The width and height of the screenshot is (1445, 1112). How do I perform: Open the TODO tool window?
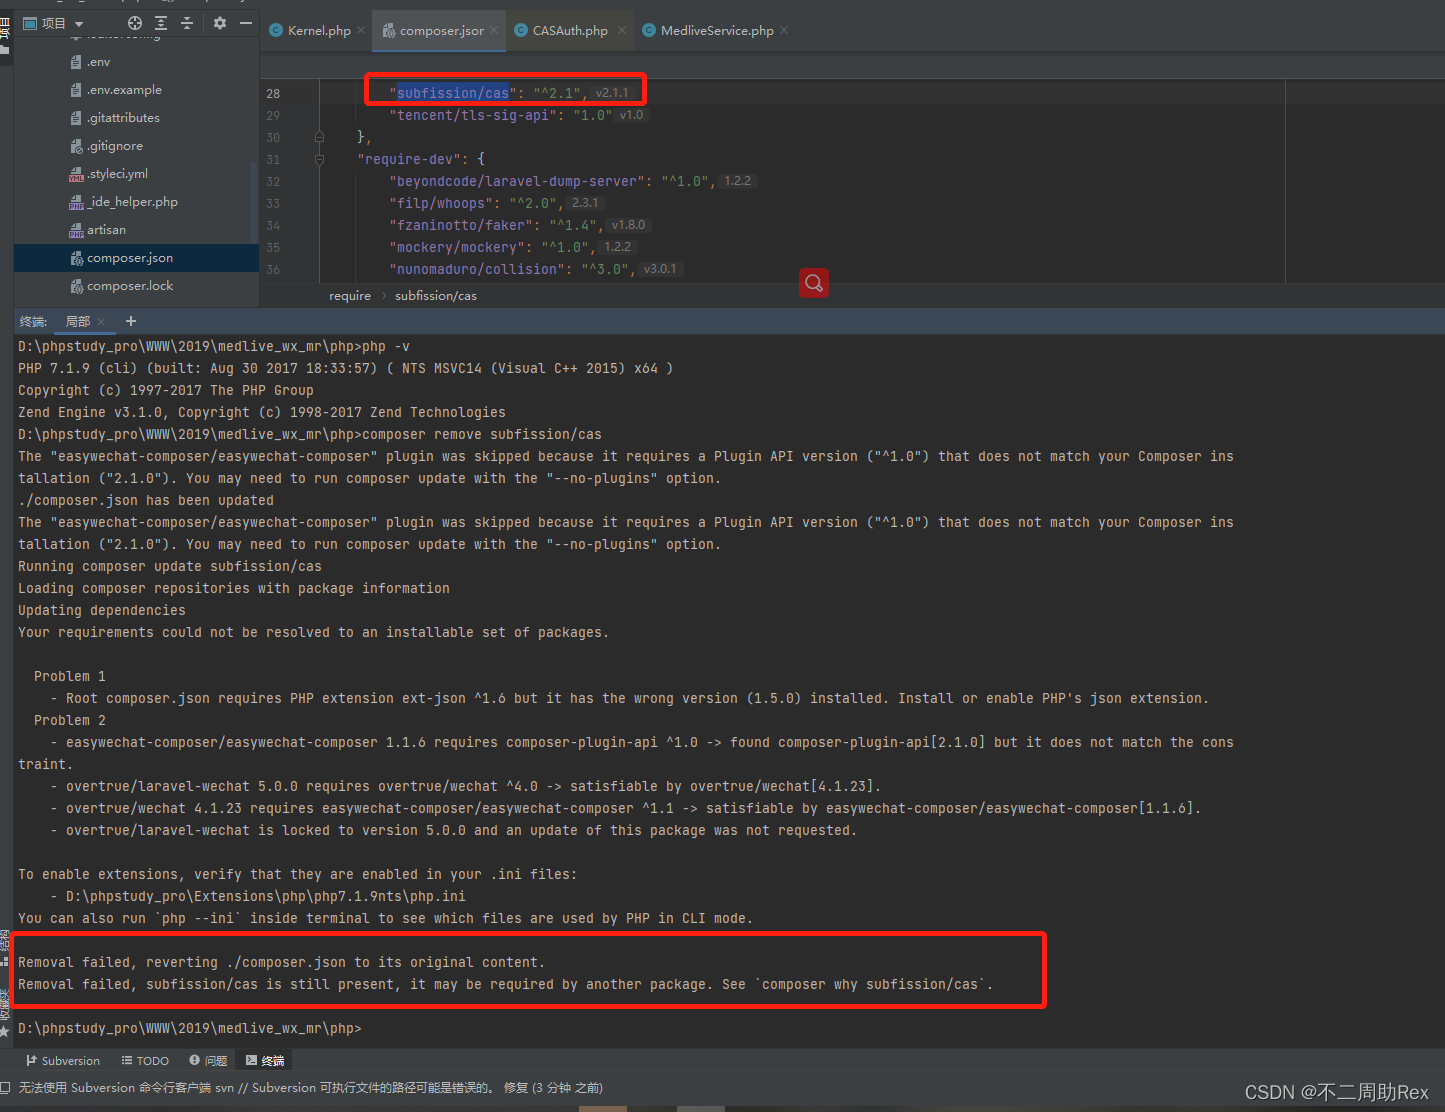coord(145,1061)
